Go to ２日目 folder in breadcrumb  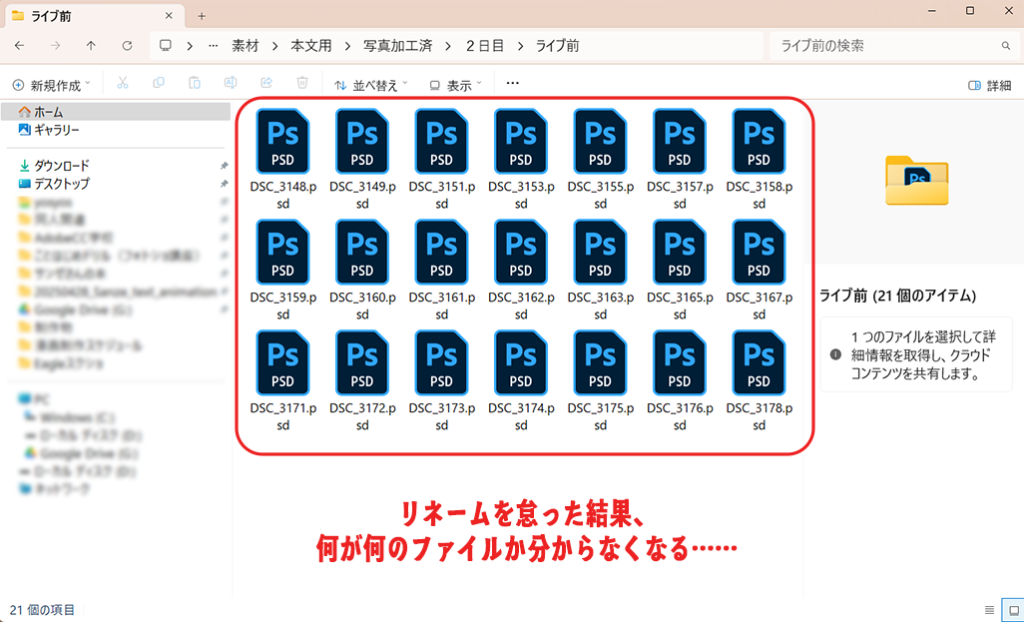[x=485, y=46]
